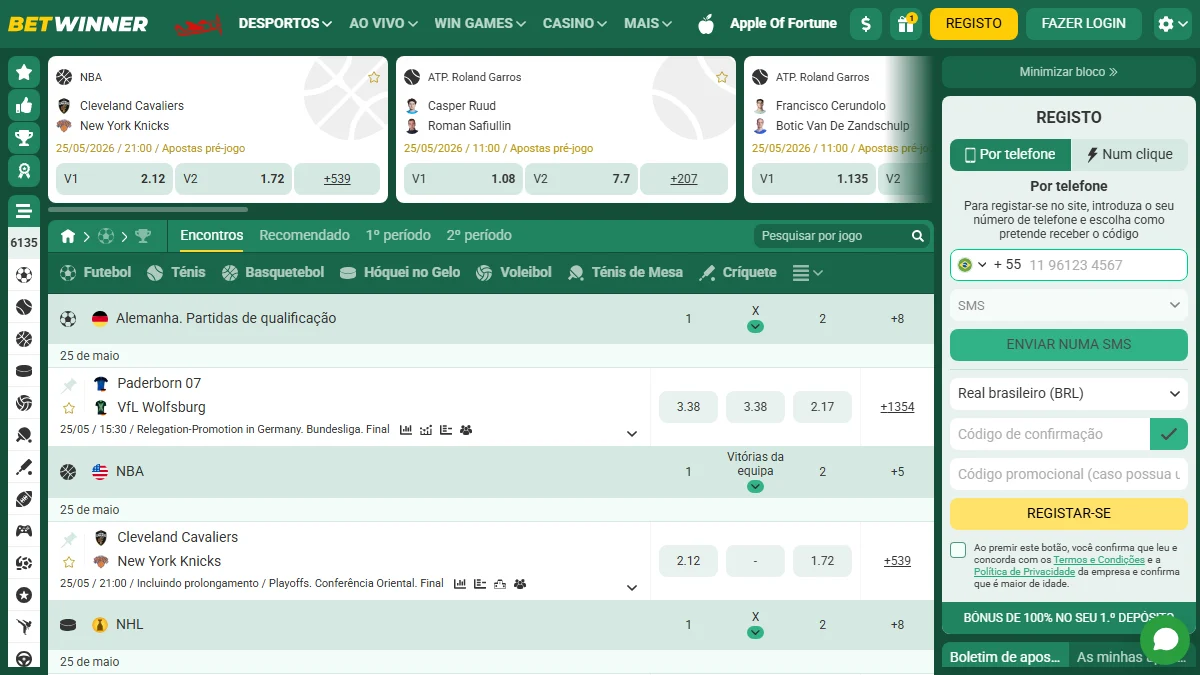Select volleyball icon in left sidebar
Image resolution: width=1200 pixels, height=675 pixels.
[x=24, y=403]
